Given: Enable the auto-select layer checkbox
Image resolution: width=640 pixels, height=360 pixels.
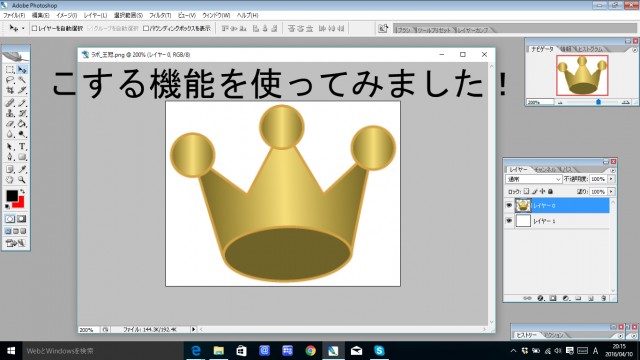Looking at the screenshot, I should 34,28.
